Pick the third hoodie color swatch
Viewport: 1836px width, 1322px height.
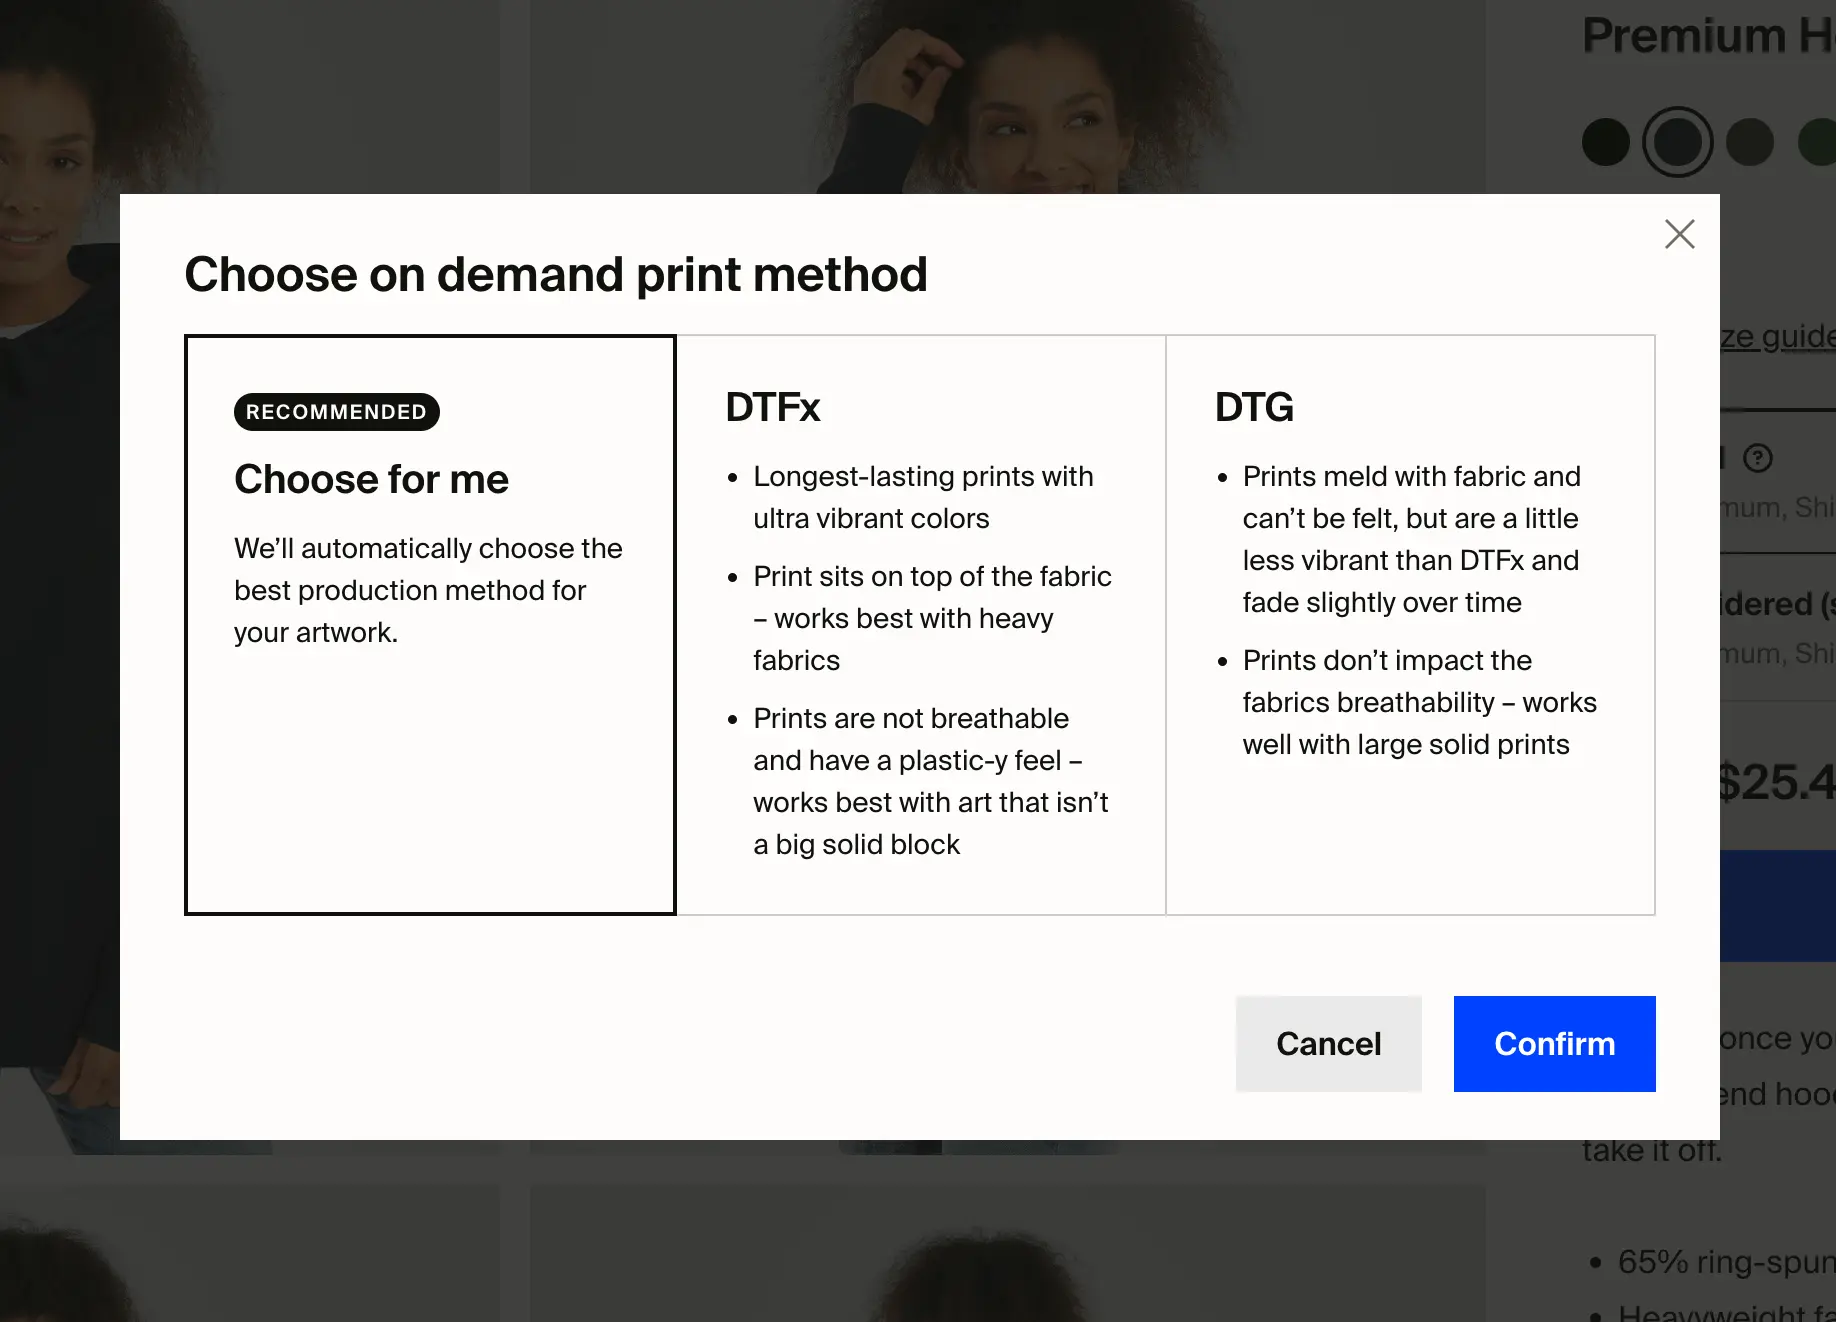click(1748, 141)
